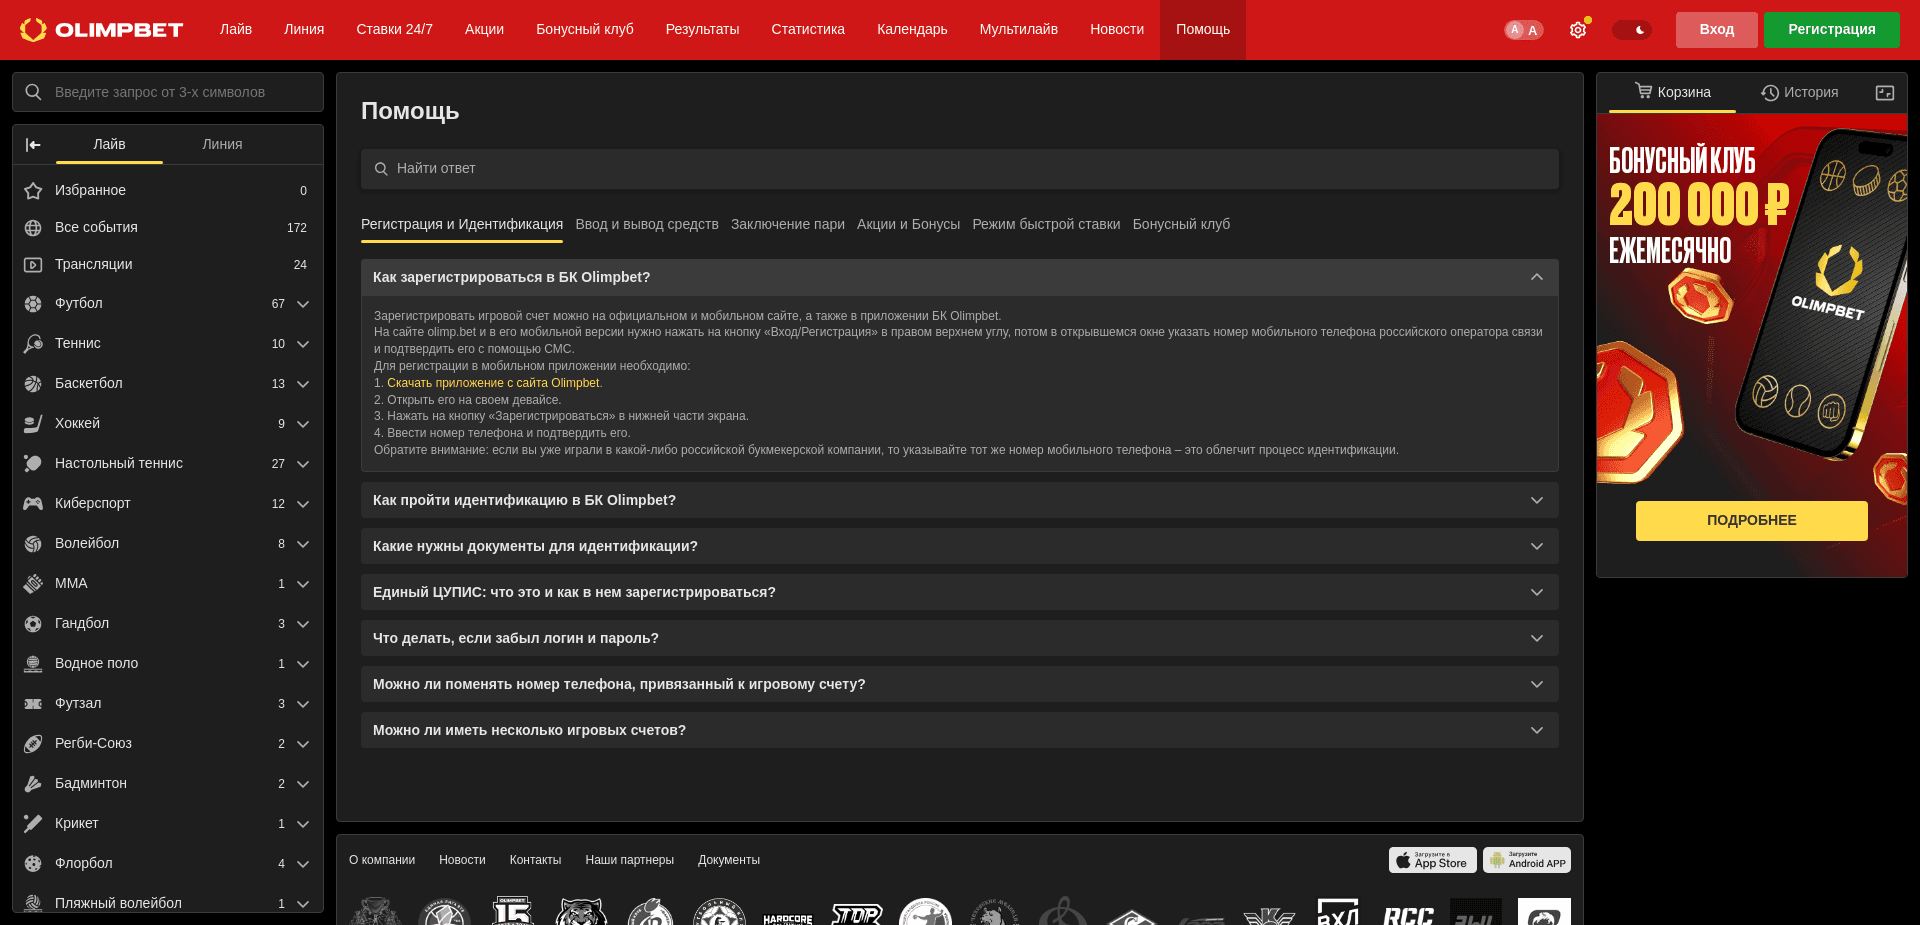Click the App Store download badge
Viewport: 1920px width, 925px height.
coord(1432,860)
